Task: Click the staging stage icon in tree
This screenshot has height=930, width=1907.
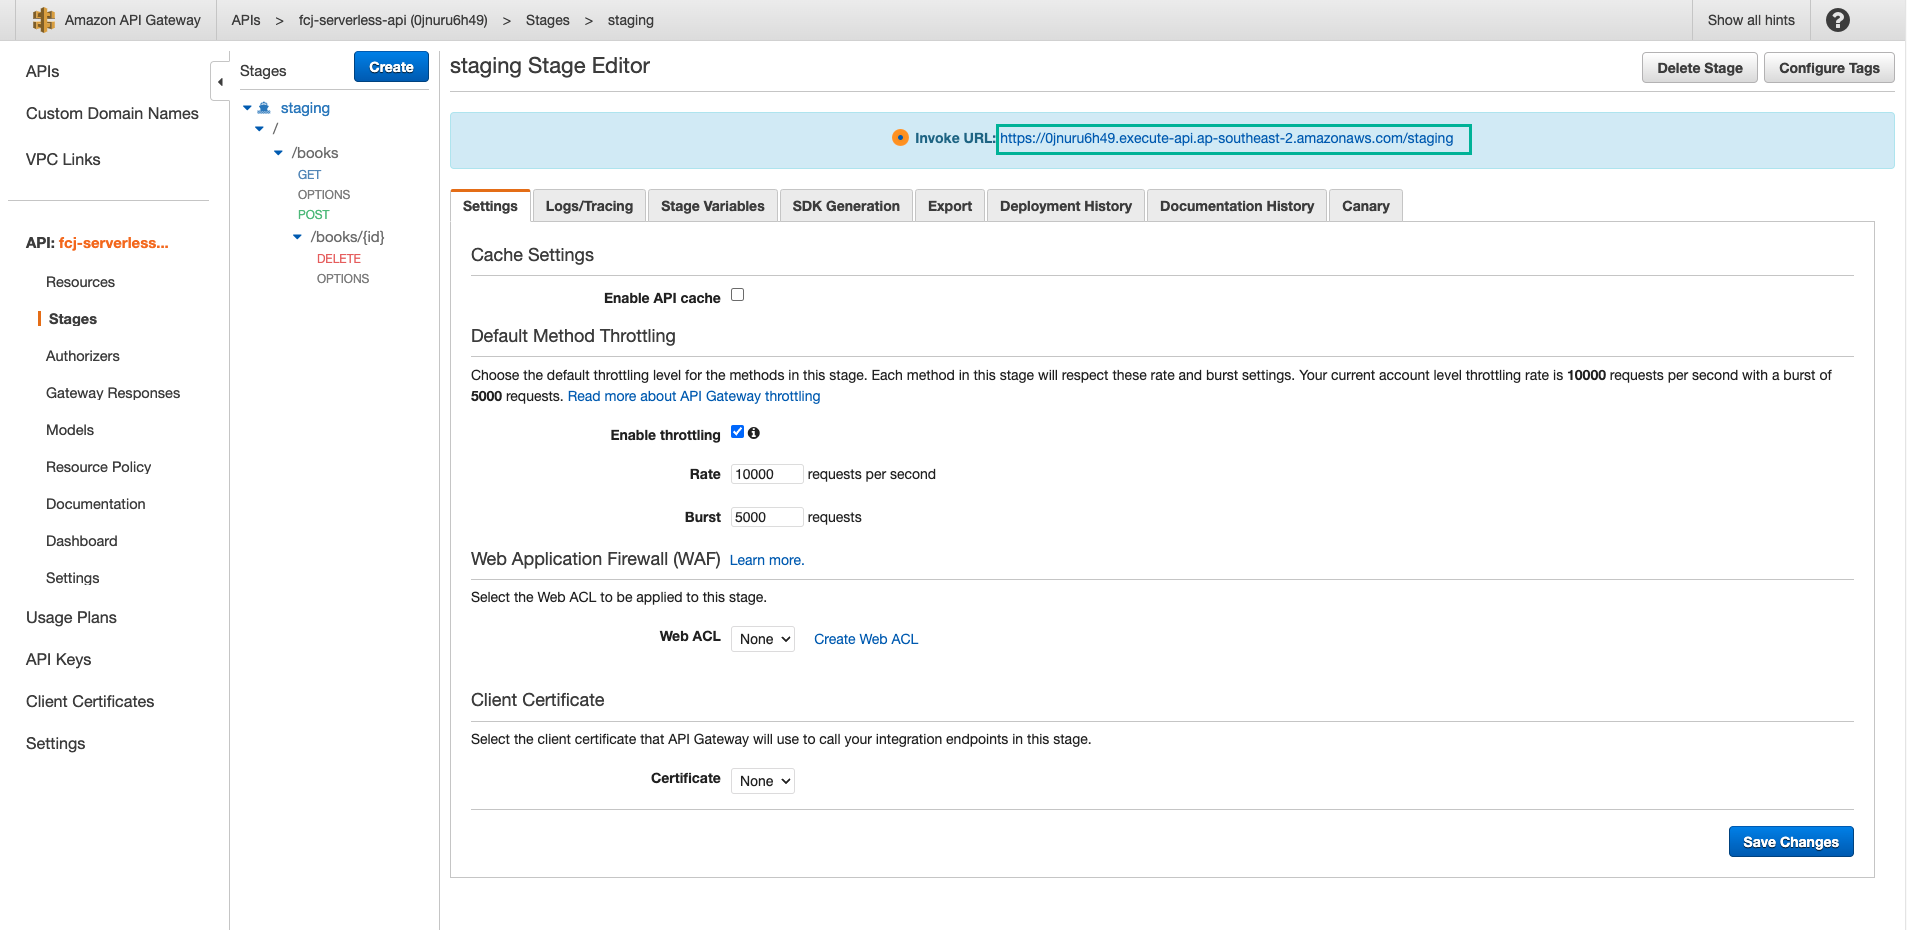Action: coord(264,108)
